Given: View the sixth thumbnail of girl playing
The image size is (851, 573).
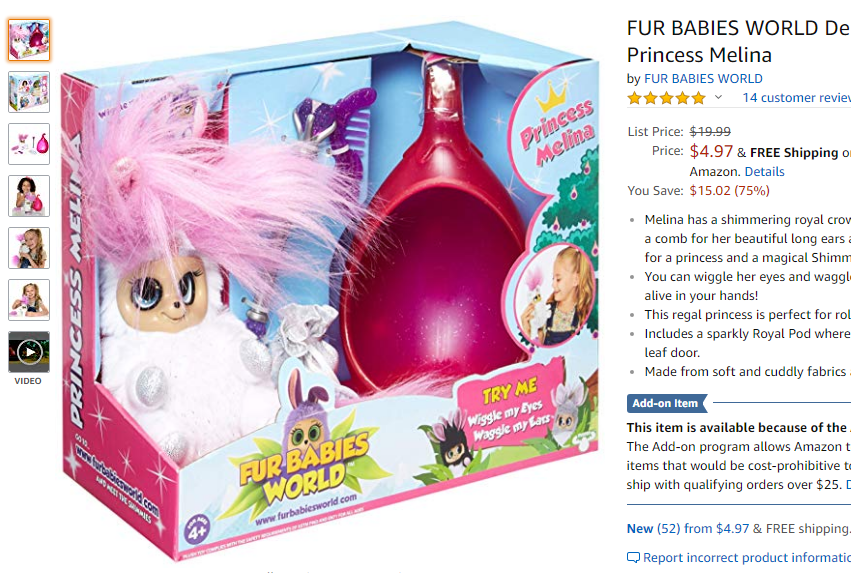Looking at the screenshot, I should tap(29, 300).
